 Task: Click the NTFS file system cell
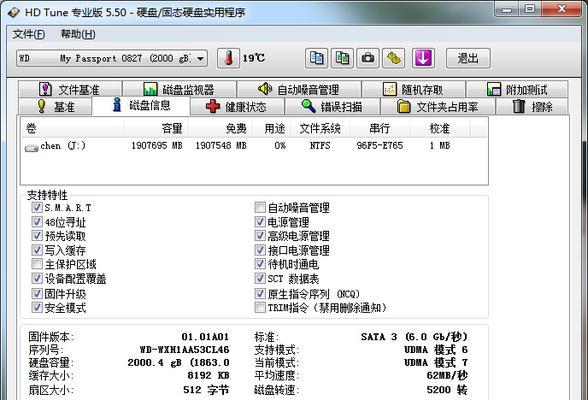coord(320,145)
